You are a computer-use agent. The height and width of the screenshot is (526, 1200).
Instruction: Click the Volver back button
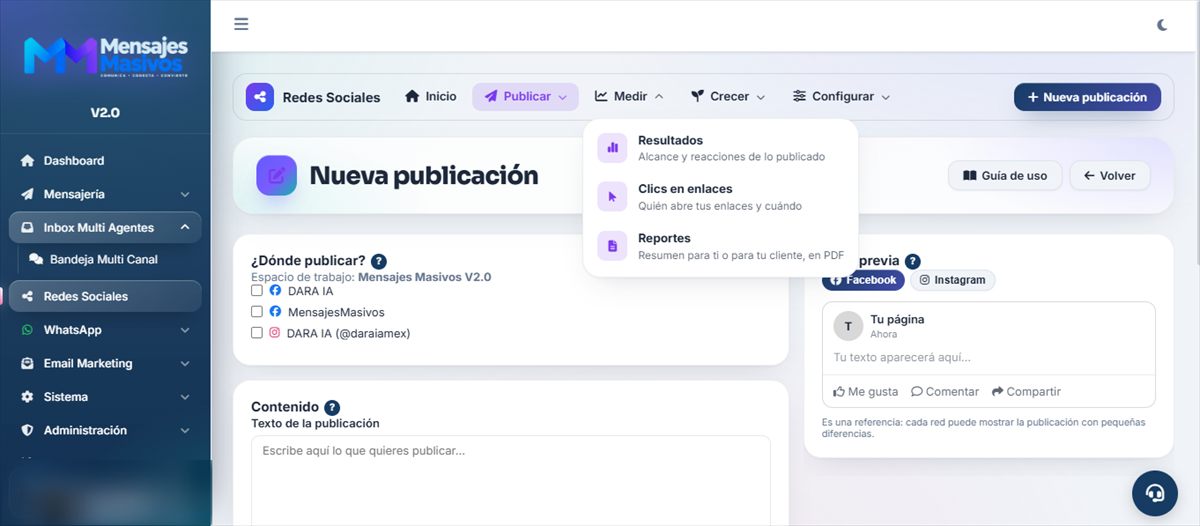point(1110,176)
